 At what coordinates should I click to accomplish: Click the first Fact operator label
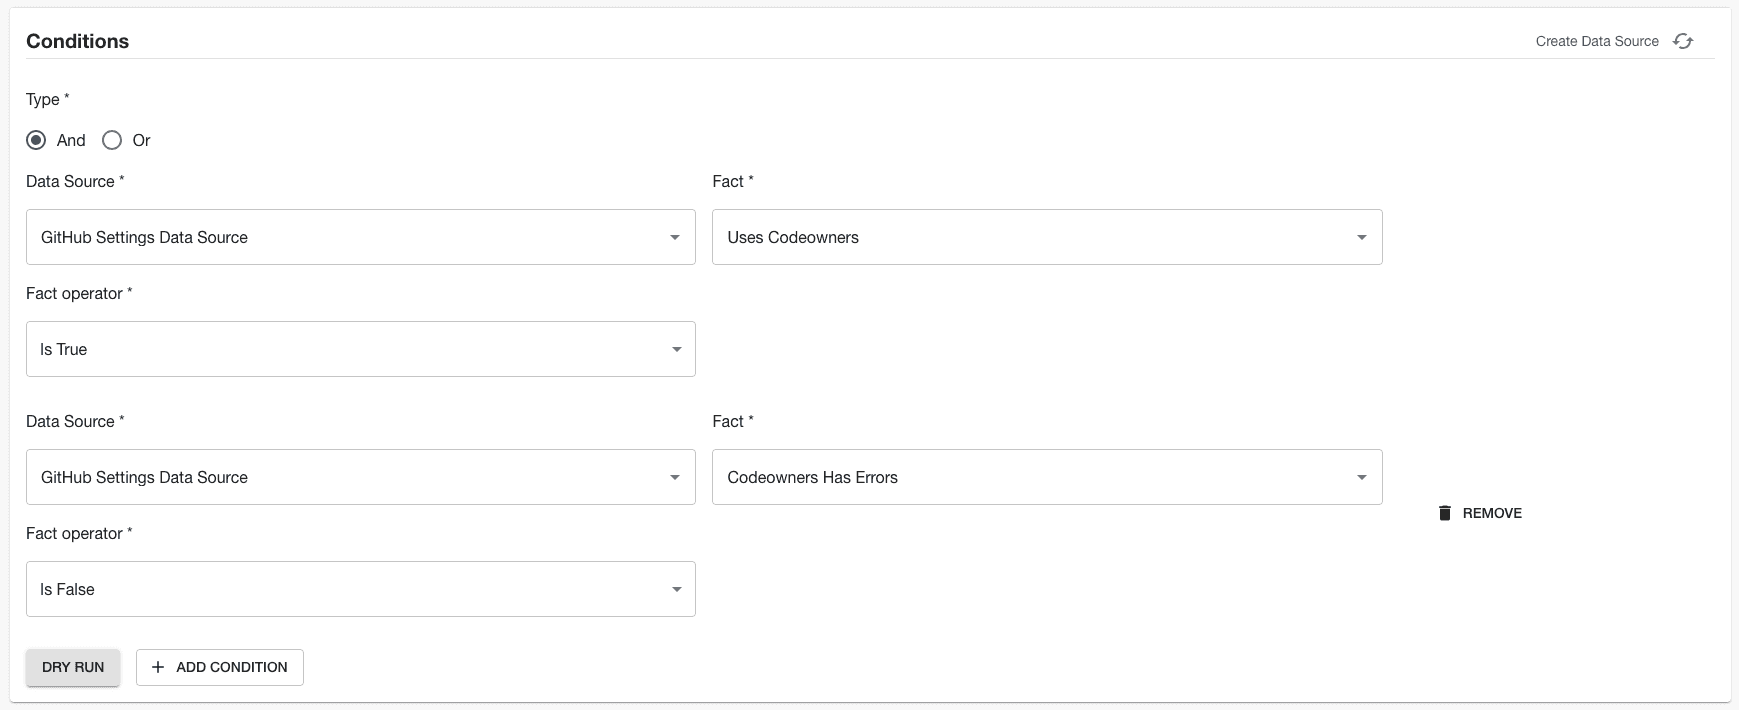(79, 293)
